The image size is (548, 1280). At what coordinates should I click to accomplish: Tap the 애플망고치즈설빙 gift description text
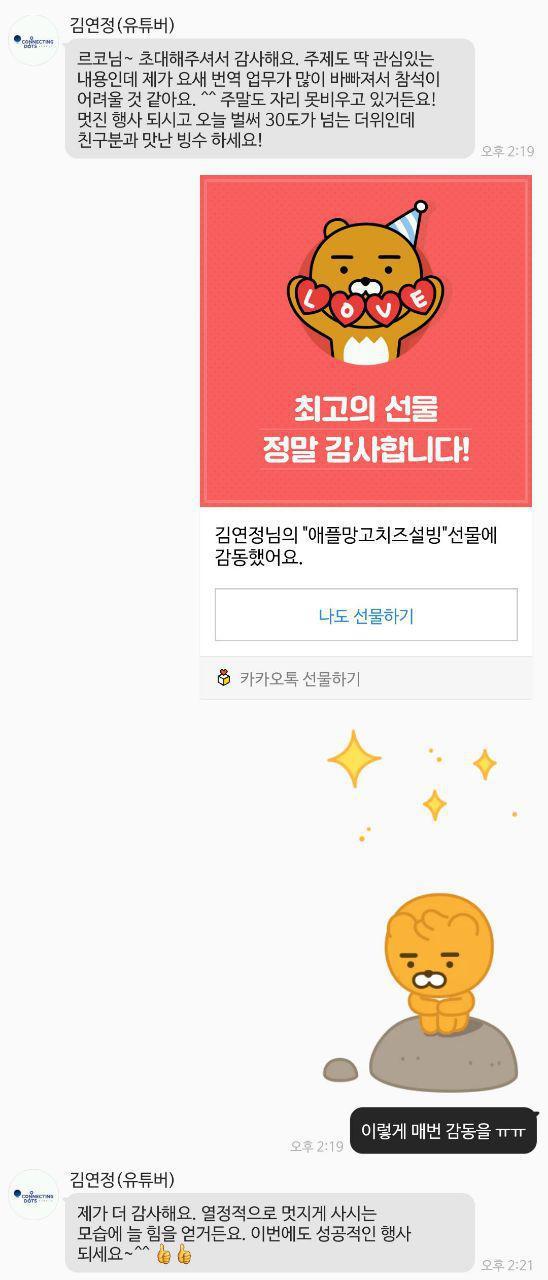click(356, 546)
